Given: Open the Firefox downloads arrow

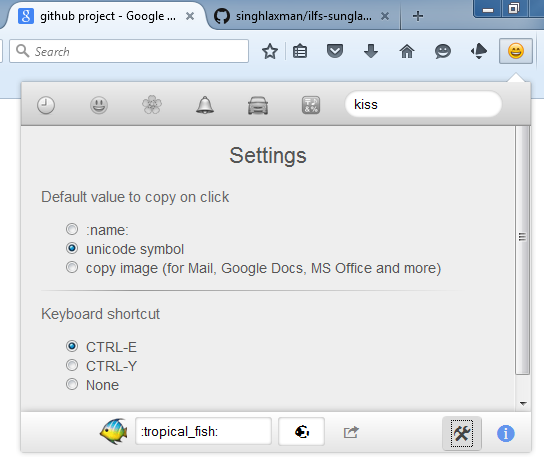Looking at the screenshot, I should point(371,51).
